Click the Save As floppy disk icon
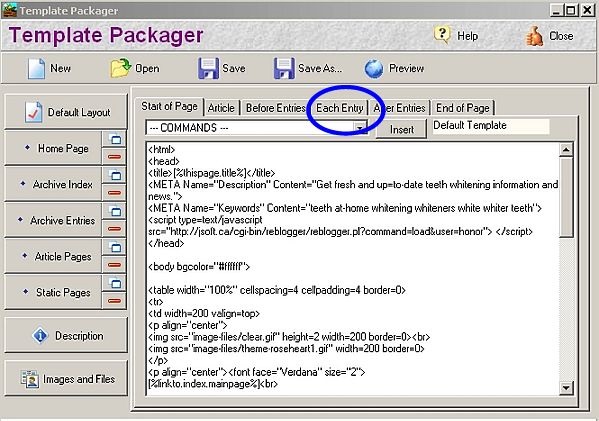 tap(284, 68)
